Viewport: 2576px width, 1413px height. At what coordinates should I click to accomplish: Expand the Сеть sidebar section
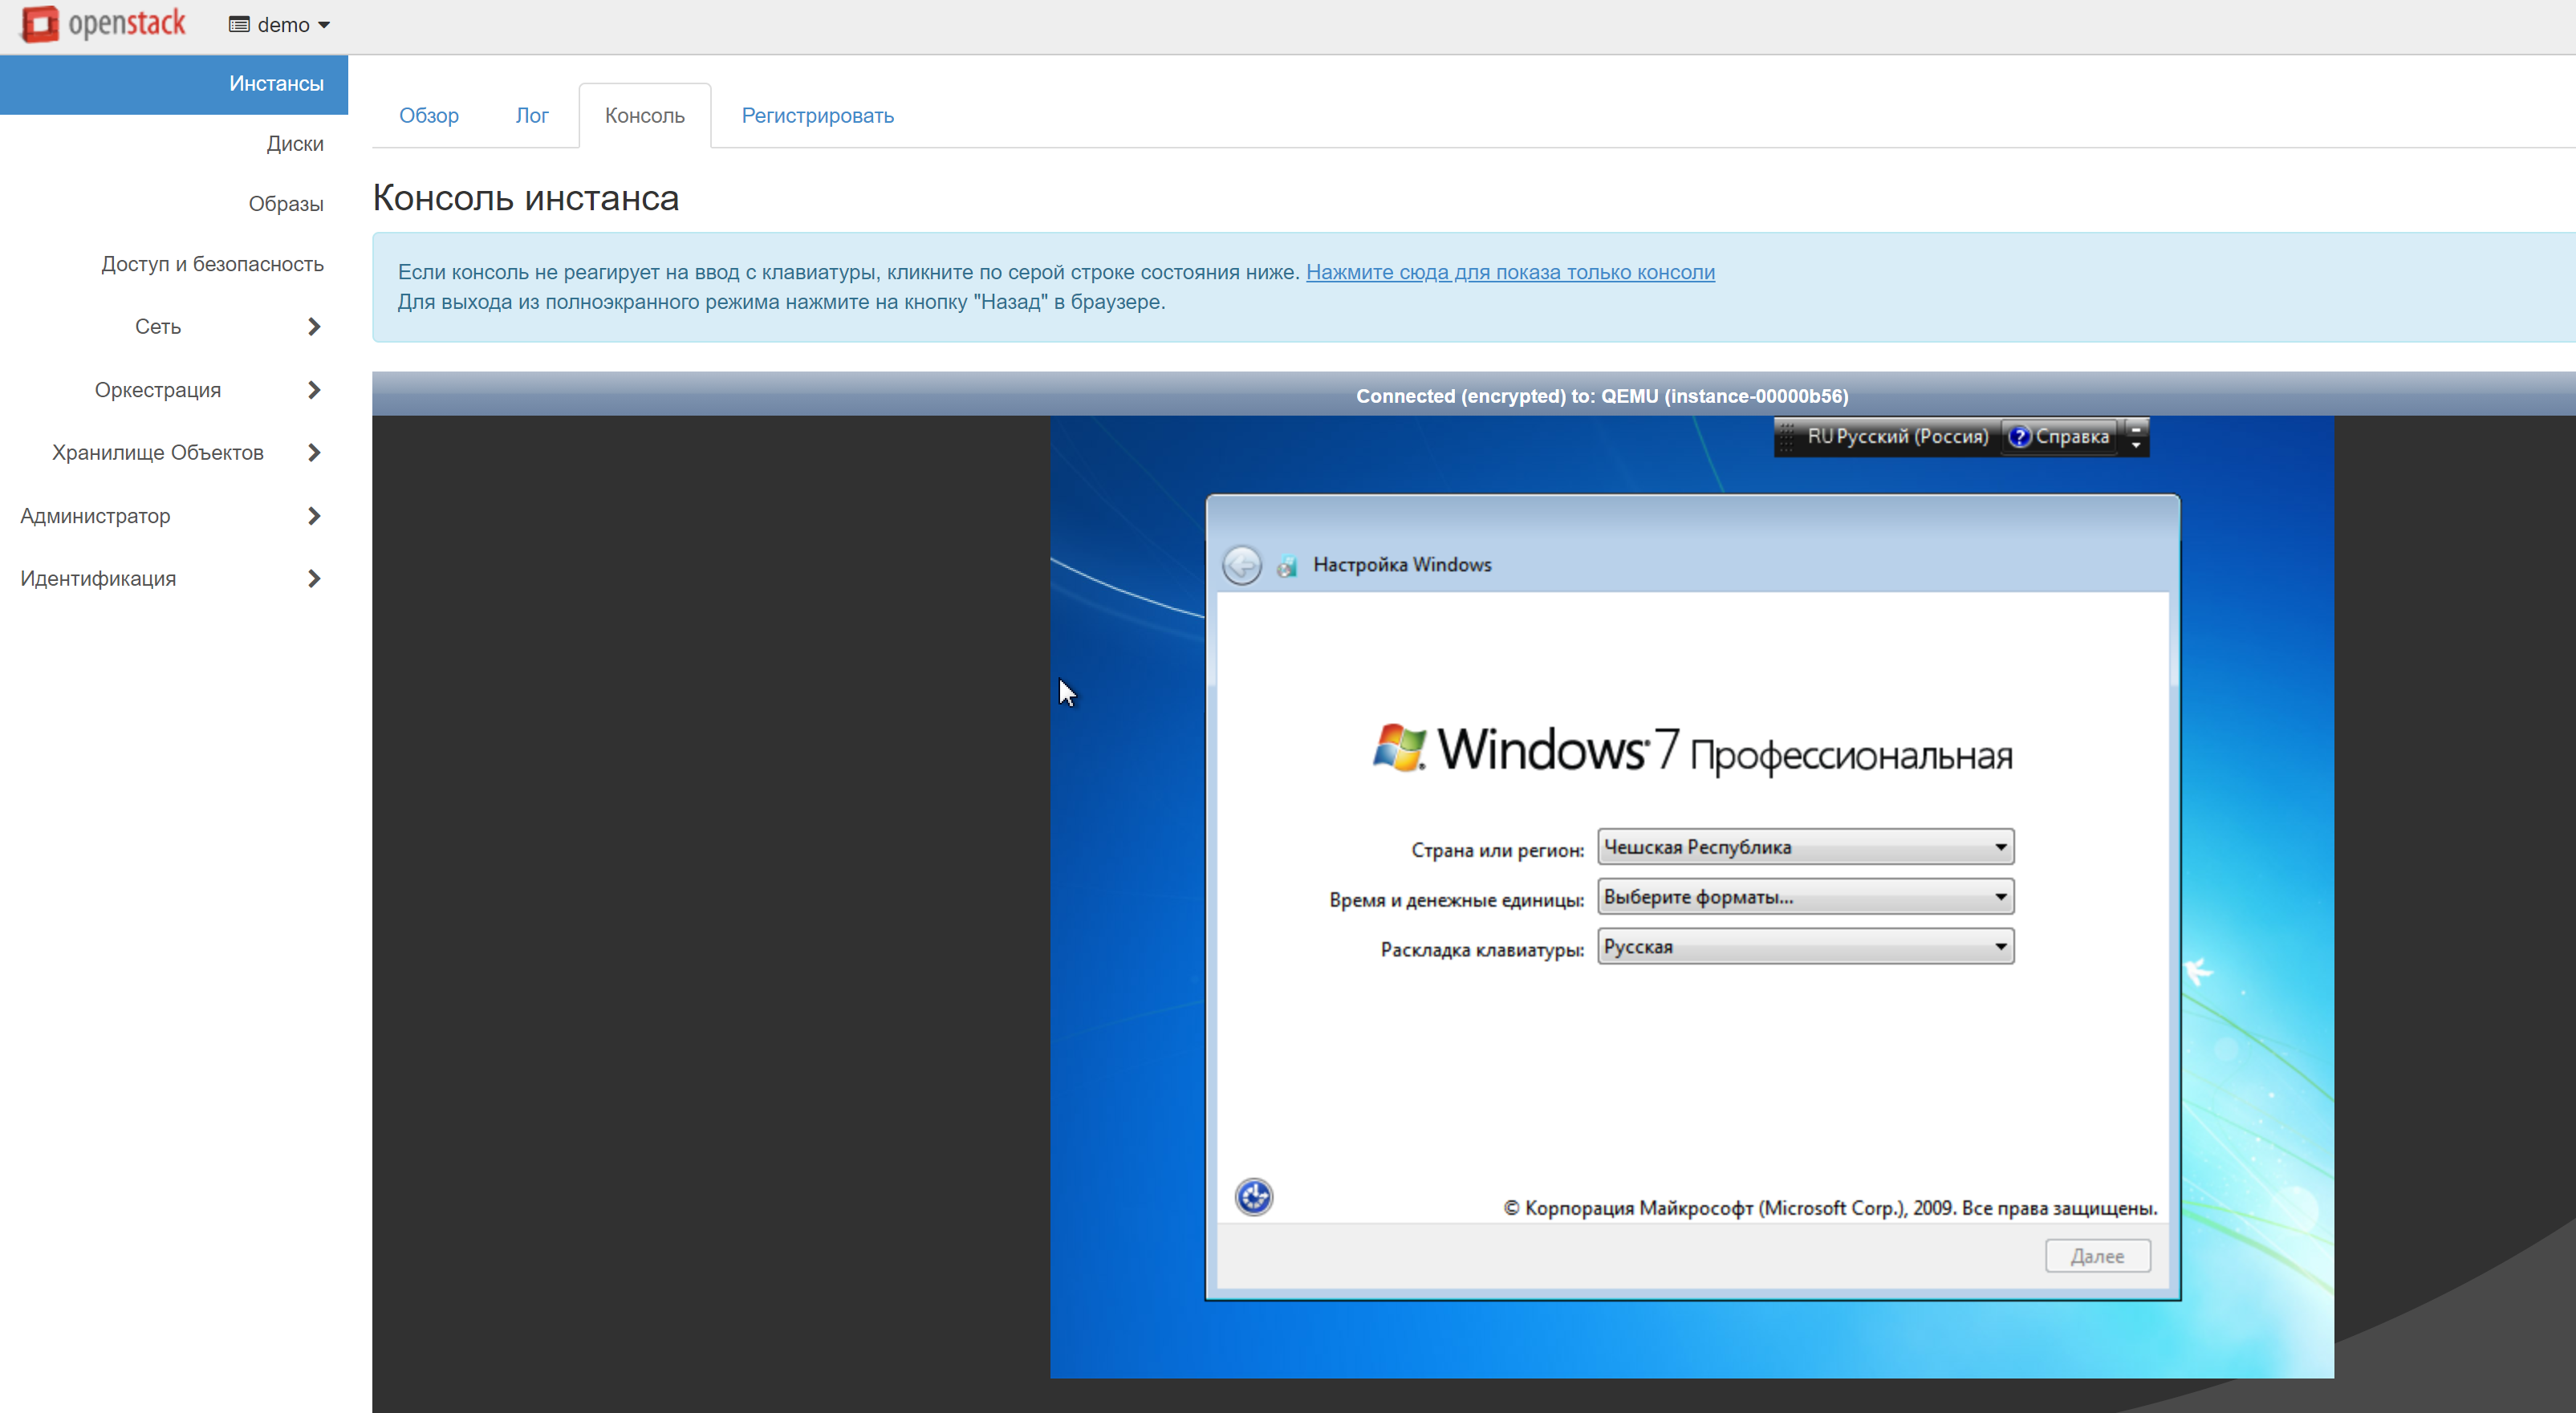pyautogui.click(x=174, y=327)
